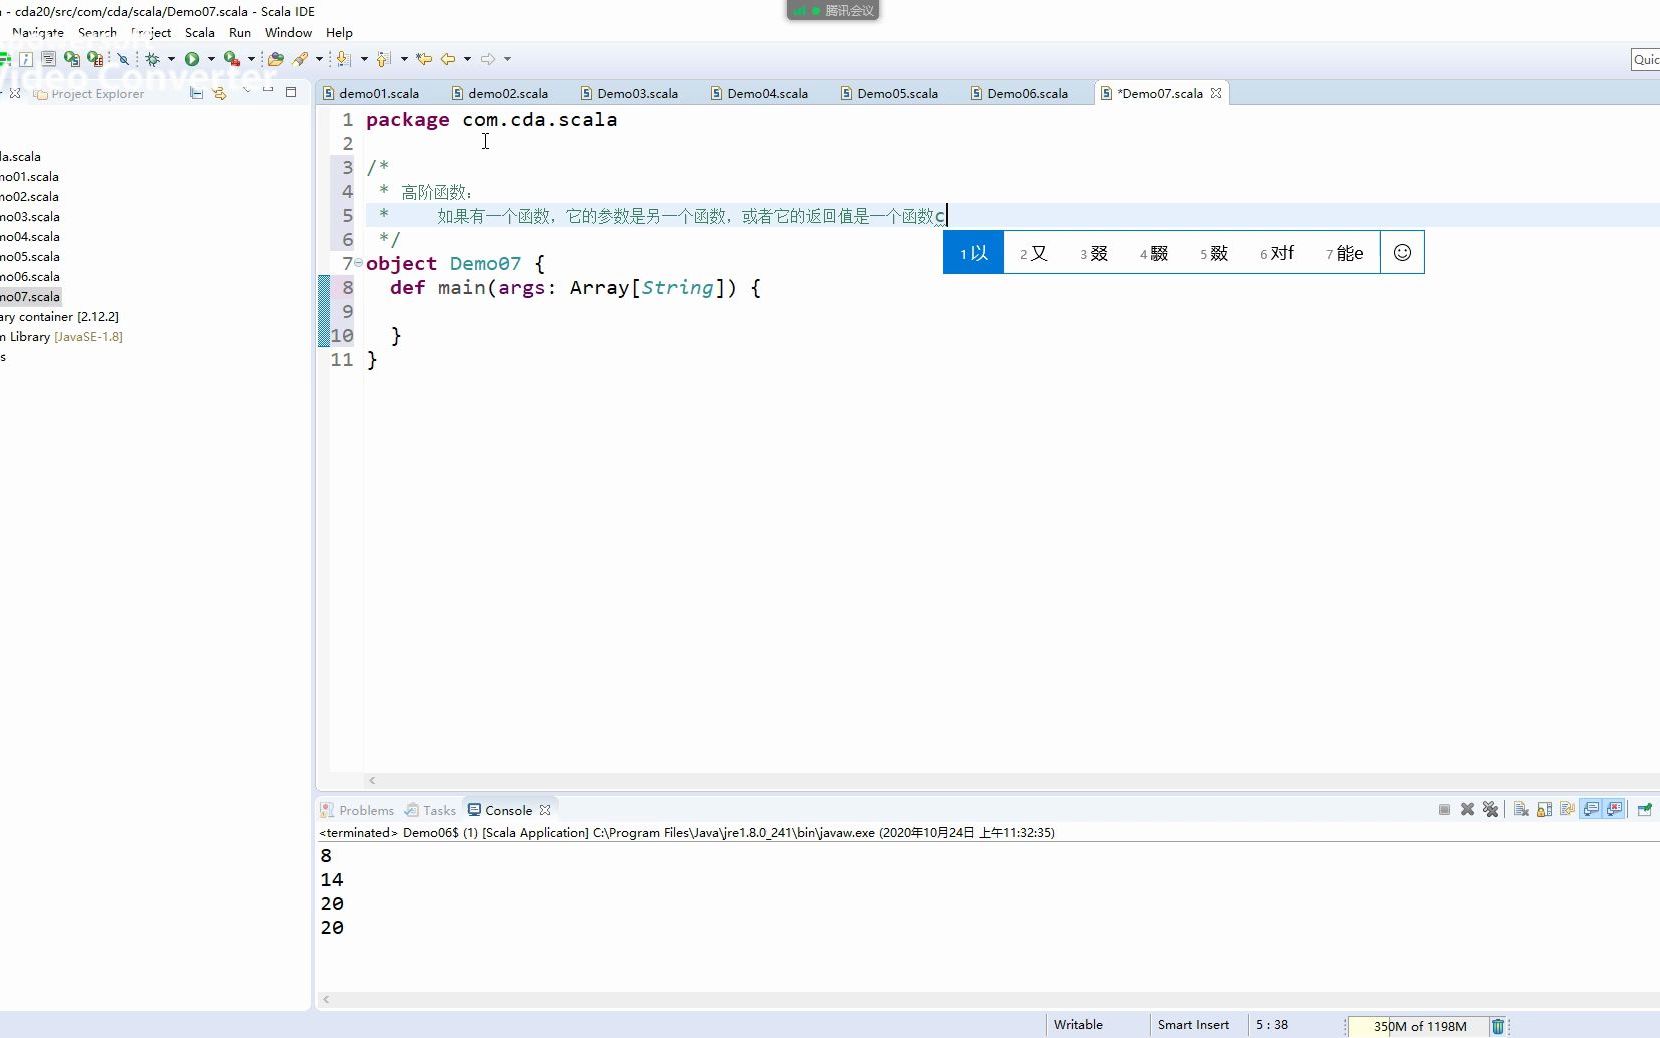Image resolution: width=1660 pixels, height=1038 pixels.
Task: Click console horizontal scrollbar left arrow
Action: pos(326,999)
